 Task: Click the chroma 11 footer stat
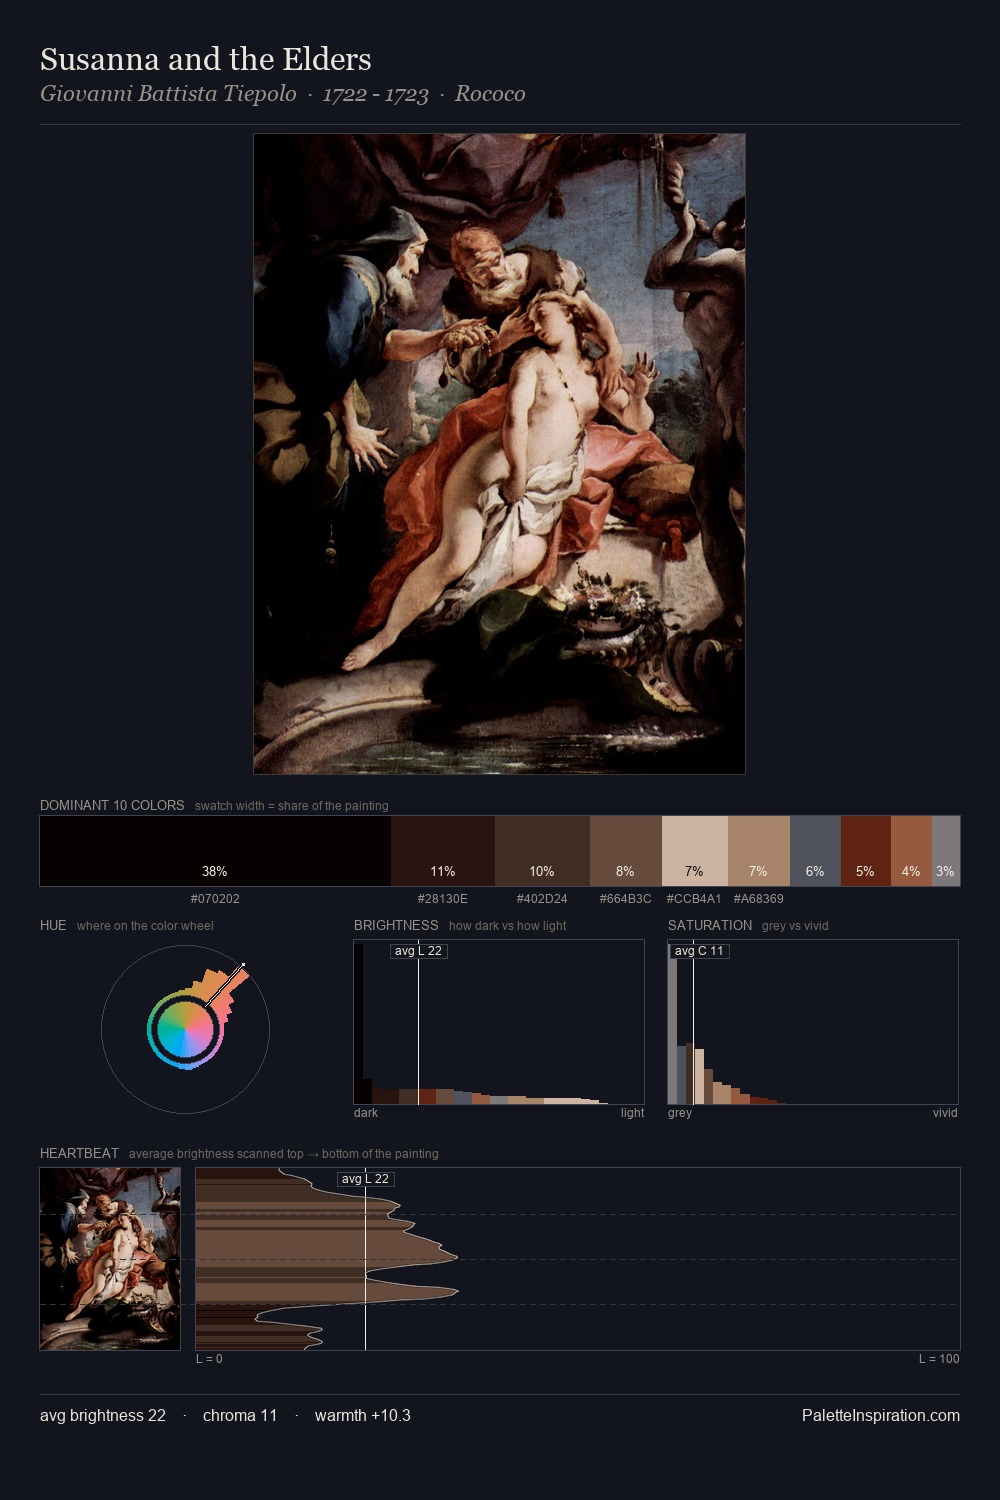240,1415
